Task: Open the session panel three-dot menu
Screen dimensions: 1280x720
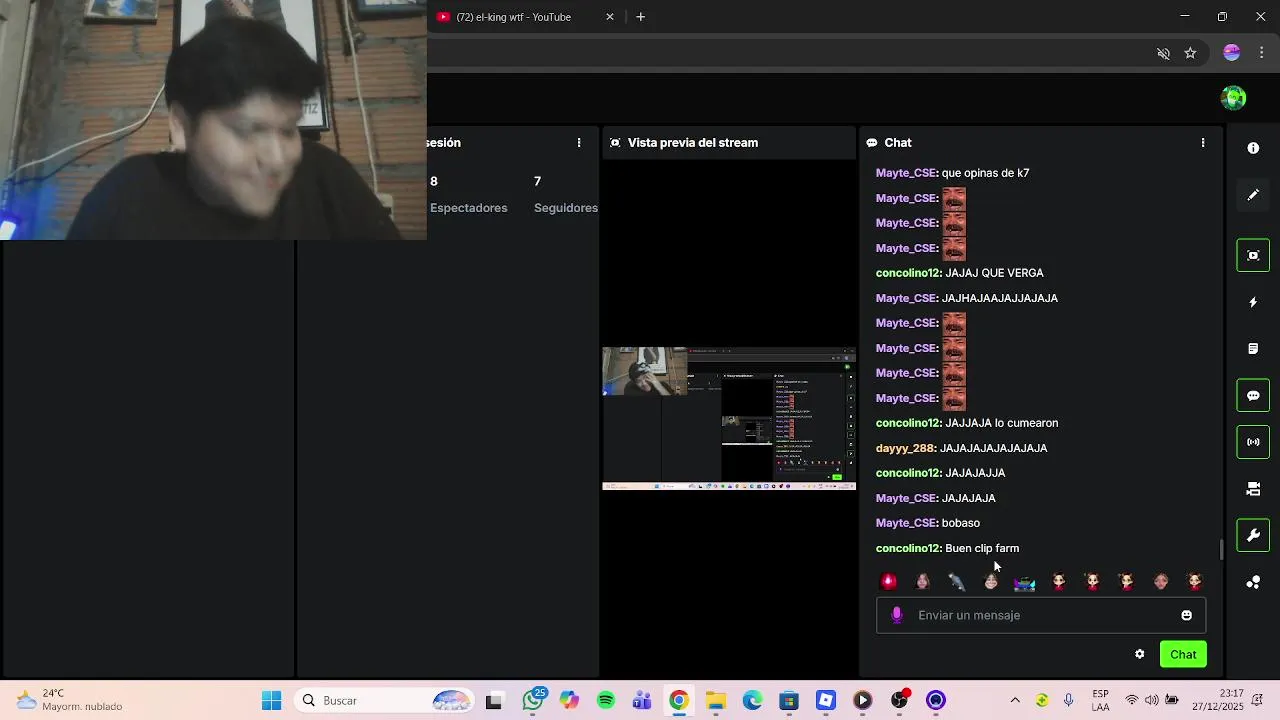Action: pyautogui.click(x=579, y=143)
